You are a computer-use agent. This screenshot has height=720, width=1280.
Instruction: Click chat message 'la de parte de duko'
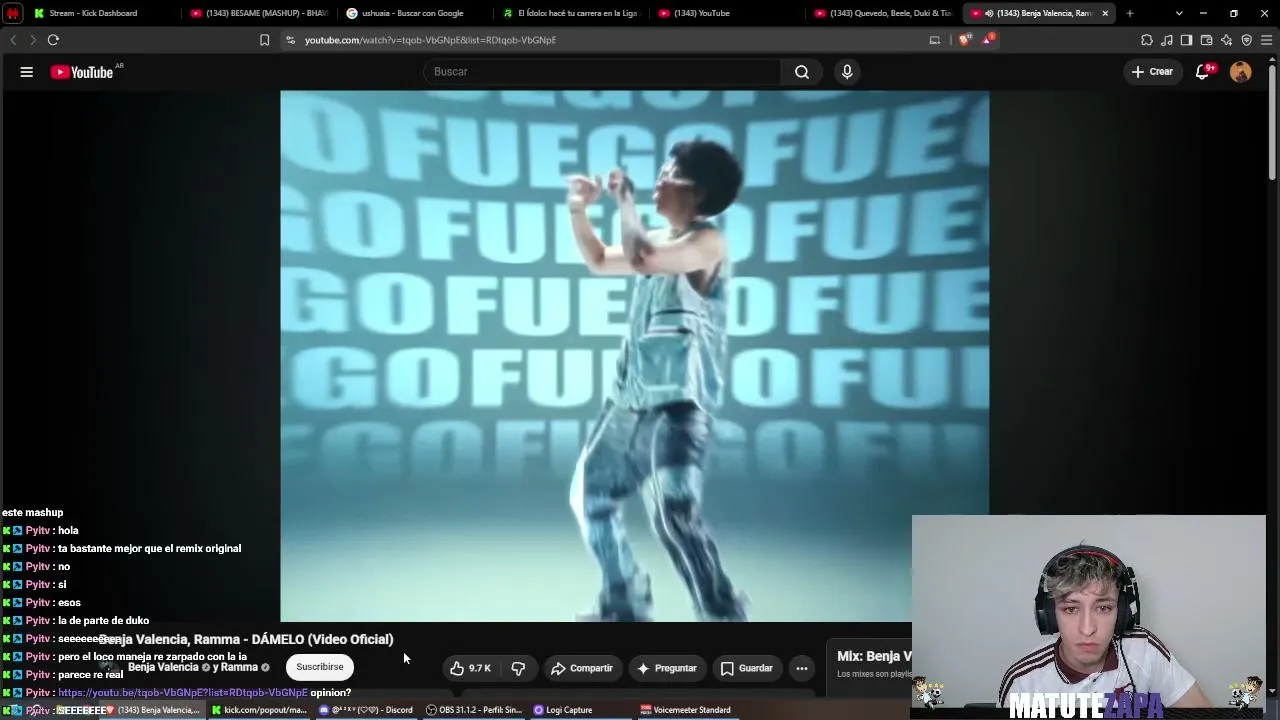coord(103,620)
